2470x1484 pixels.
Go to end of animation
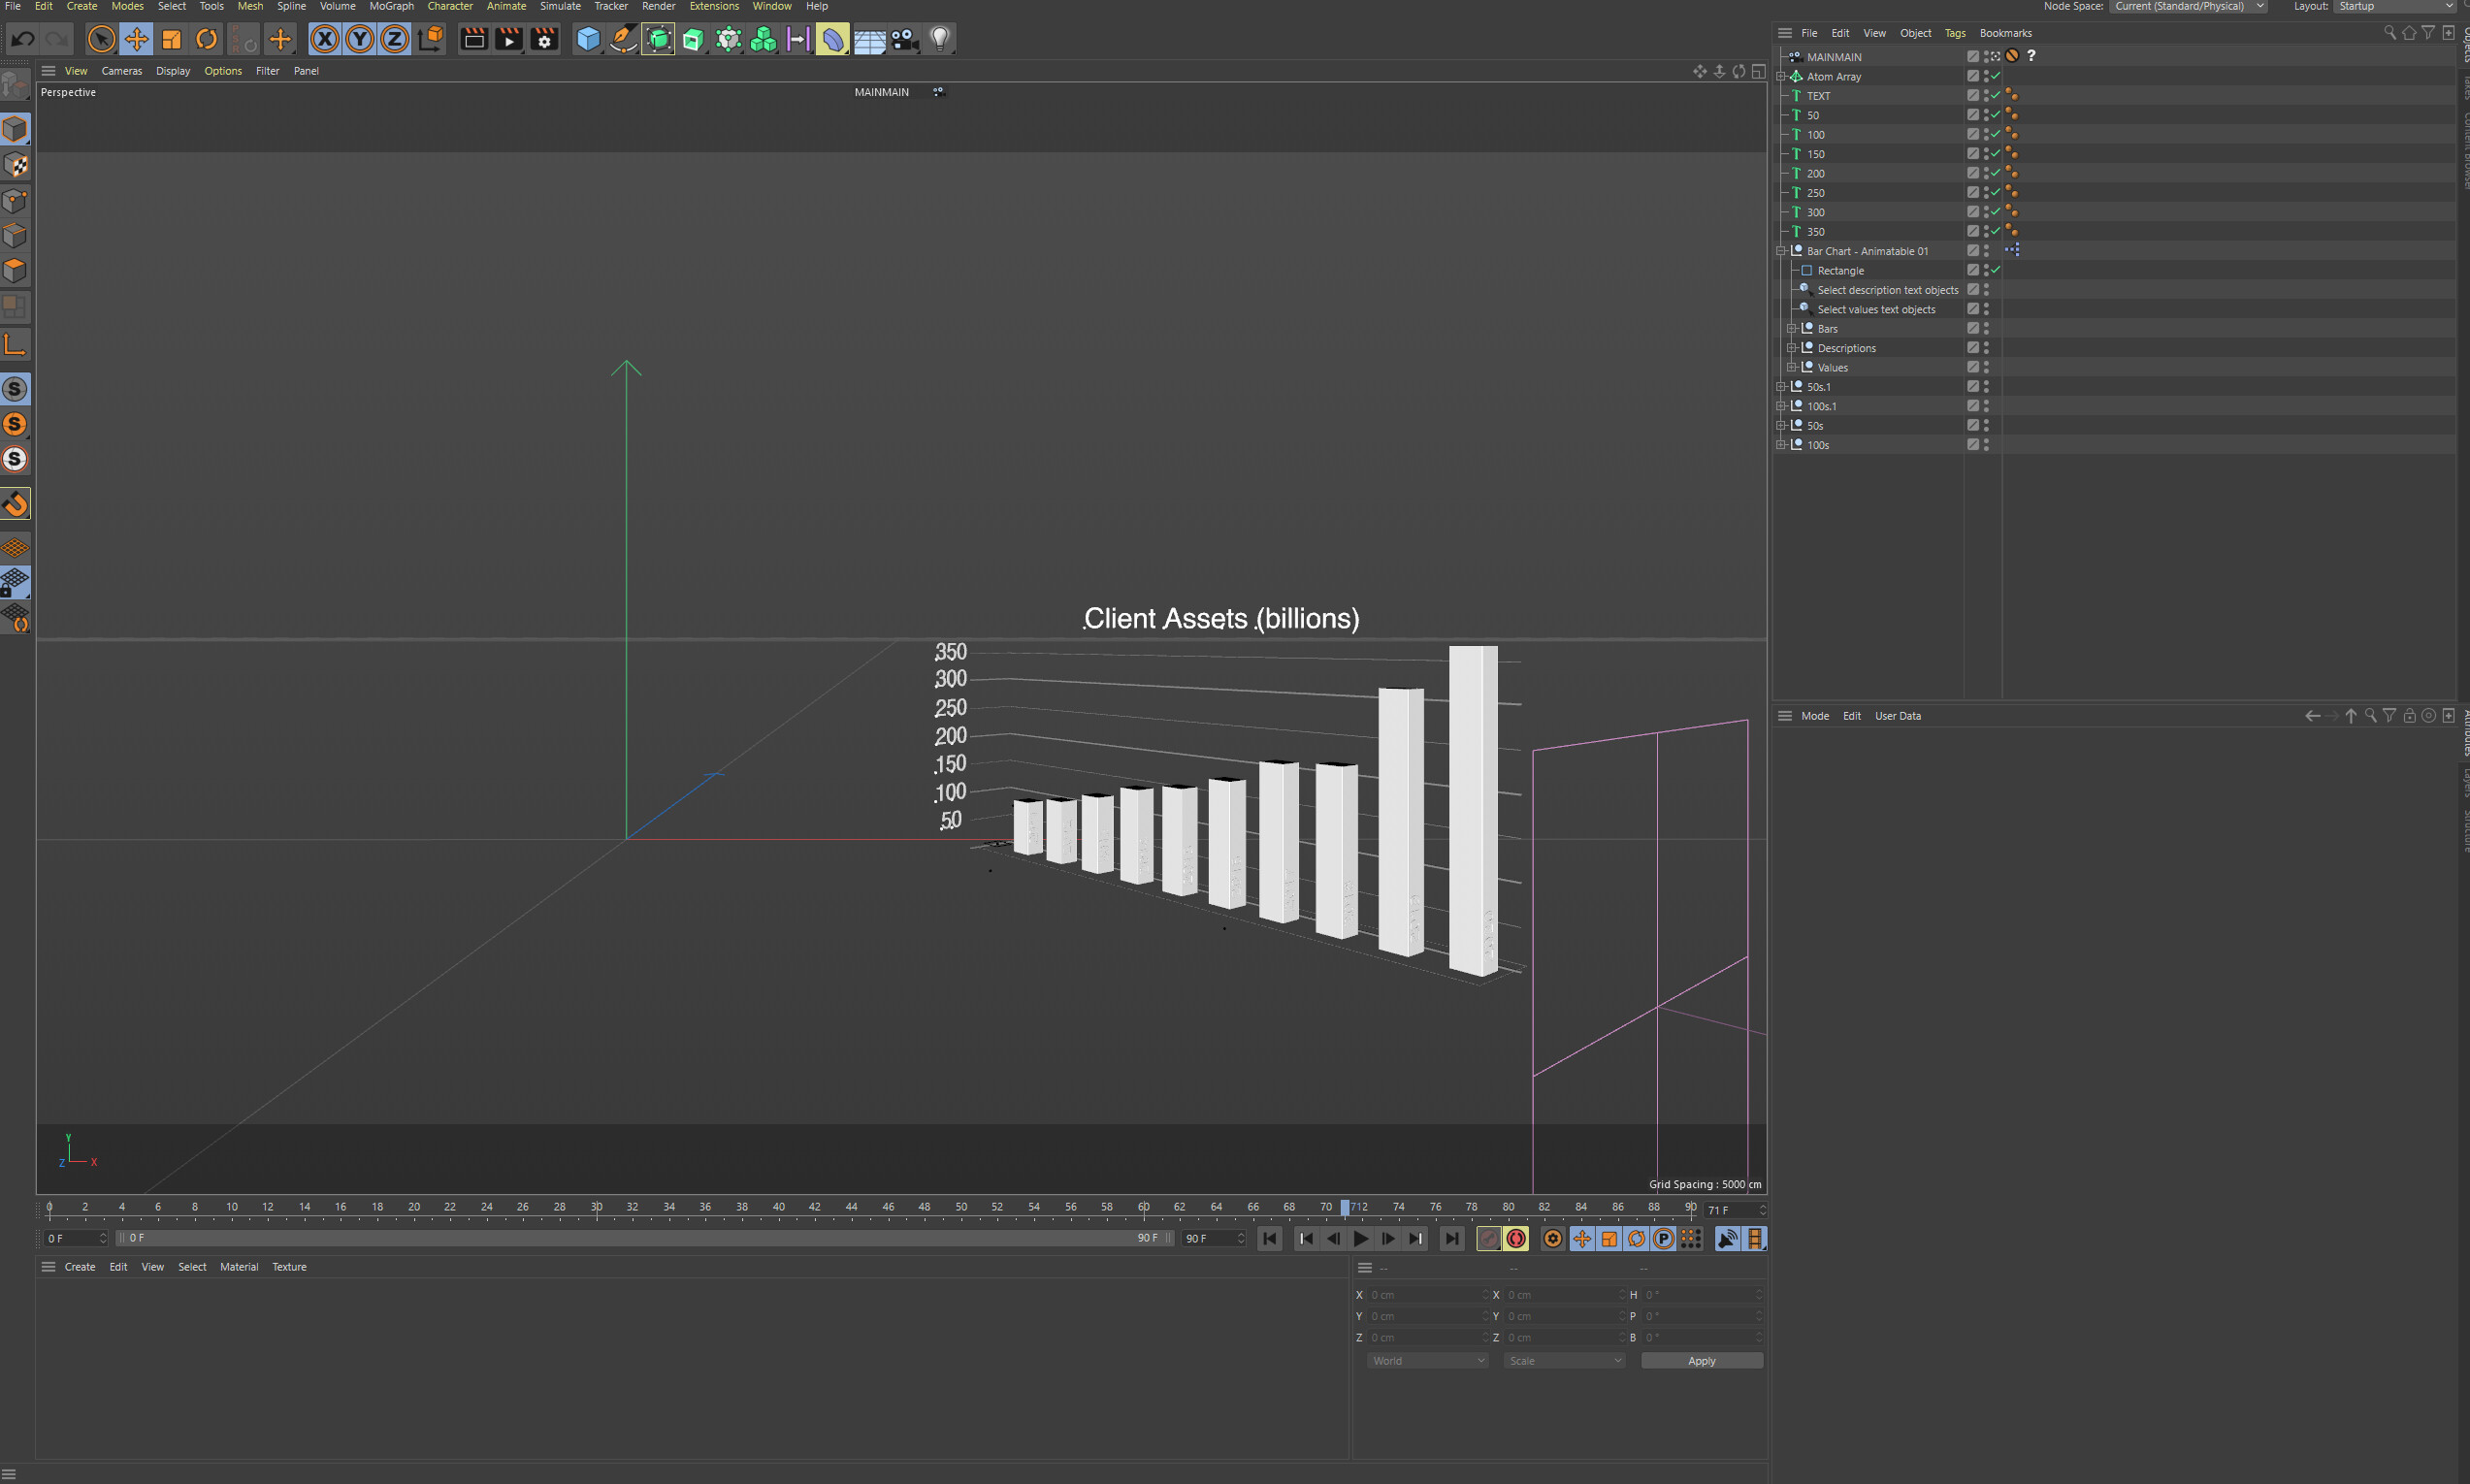(x=1451, y=1239)
